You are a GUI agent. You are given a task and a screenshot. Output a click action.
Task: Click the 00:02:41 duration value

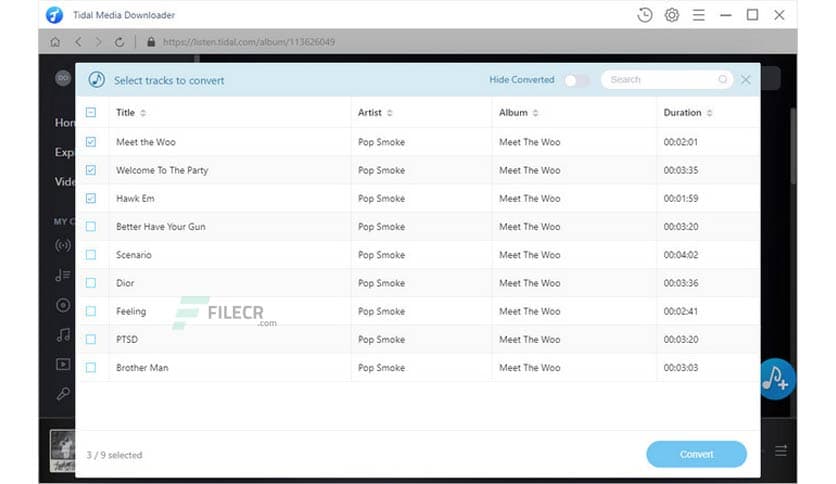pos(681,311)
